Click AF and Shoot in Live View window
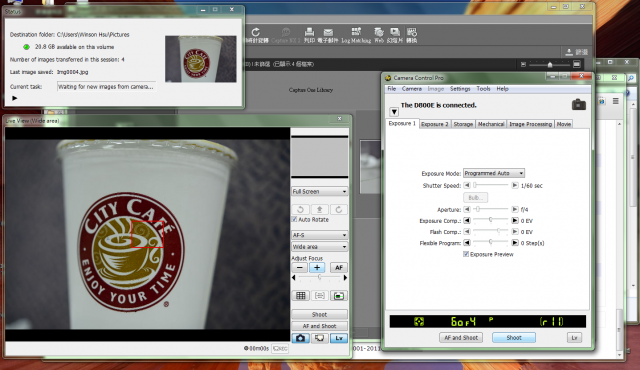Viewport: 640px width, 370px height. point(320,326)
